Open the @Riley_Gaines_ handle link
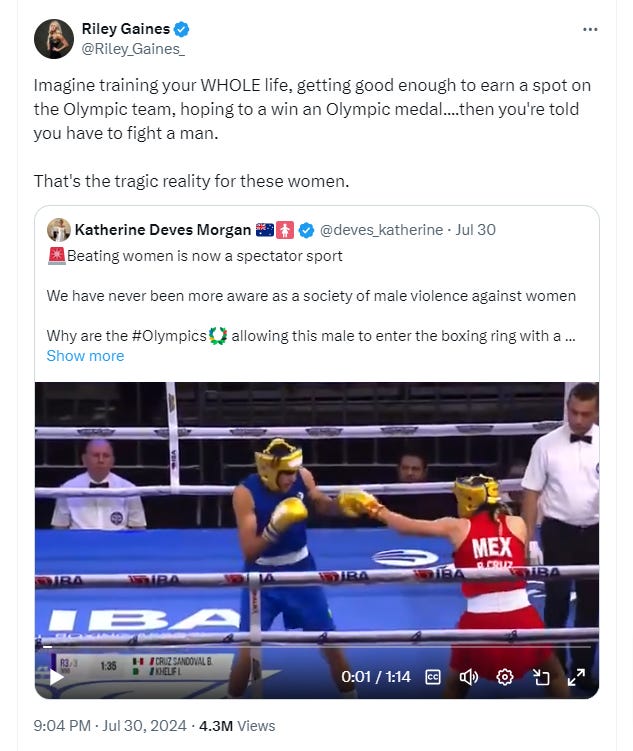 [133, 49]
